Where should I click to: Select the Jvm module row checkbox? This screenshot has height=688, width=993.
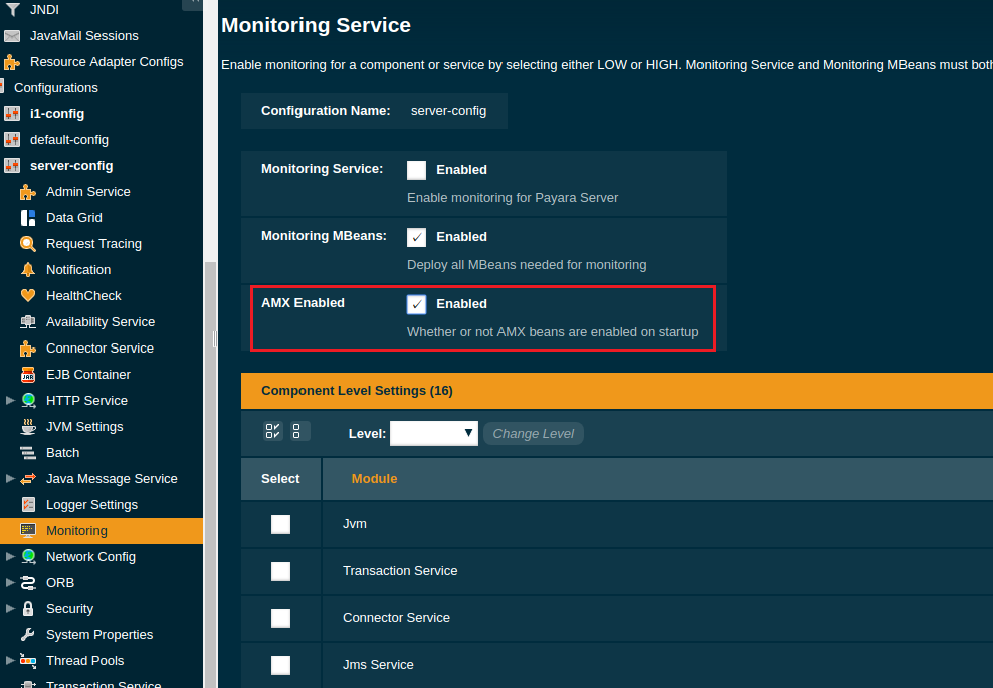point(280,524)
